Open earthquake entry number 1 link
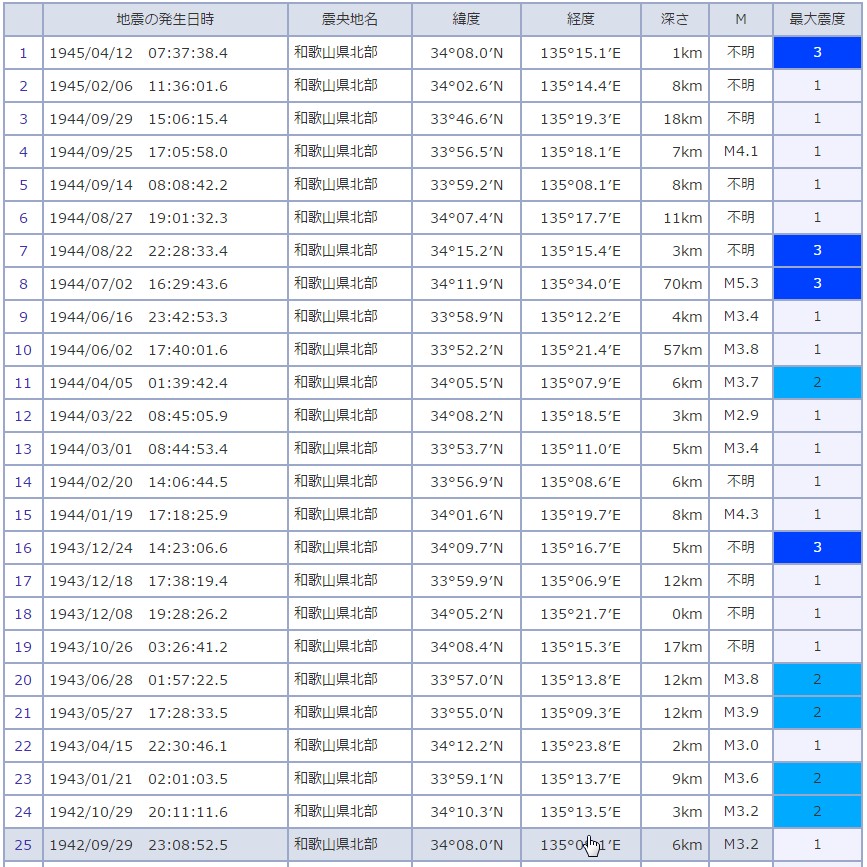 [23, 53]
